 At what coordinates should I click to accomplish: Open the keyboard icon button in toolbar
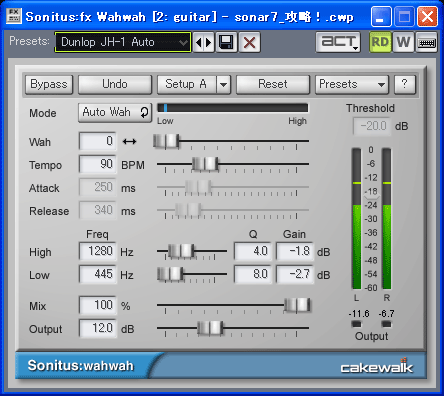[426, 42]
